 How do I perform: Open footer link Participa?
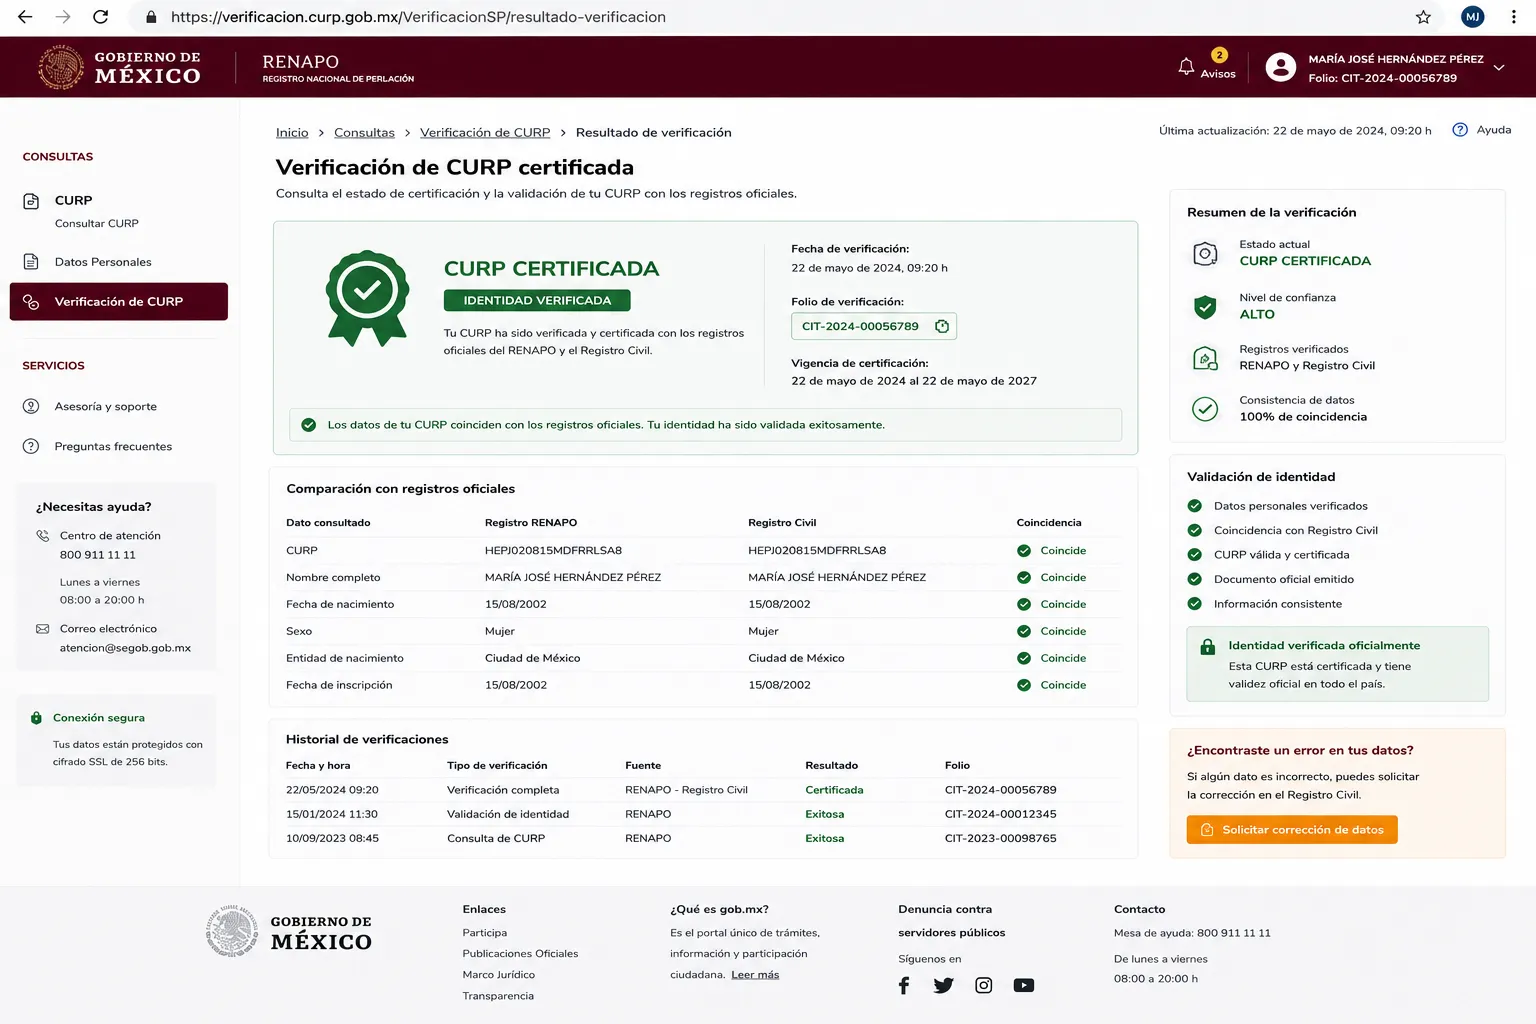tap(484, 933)
